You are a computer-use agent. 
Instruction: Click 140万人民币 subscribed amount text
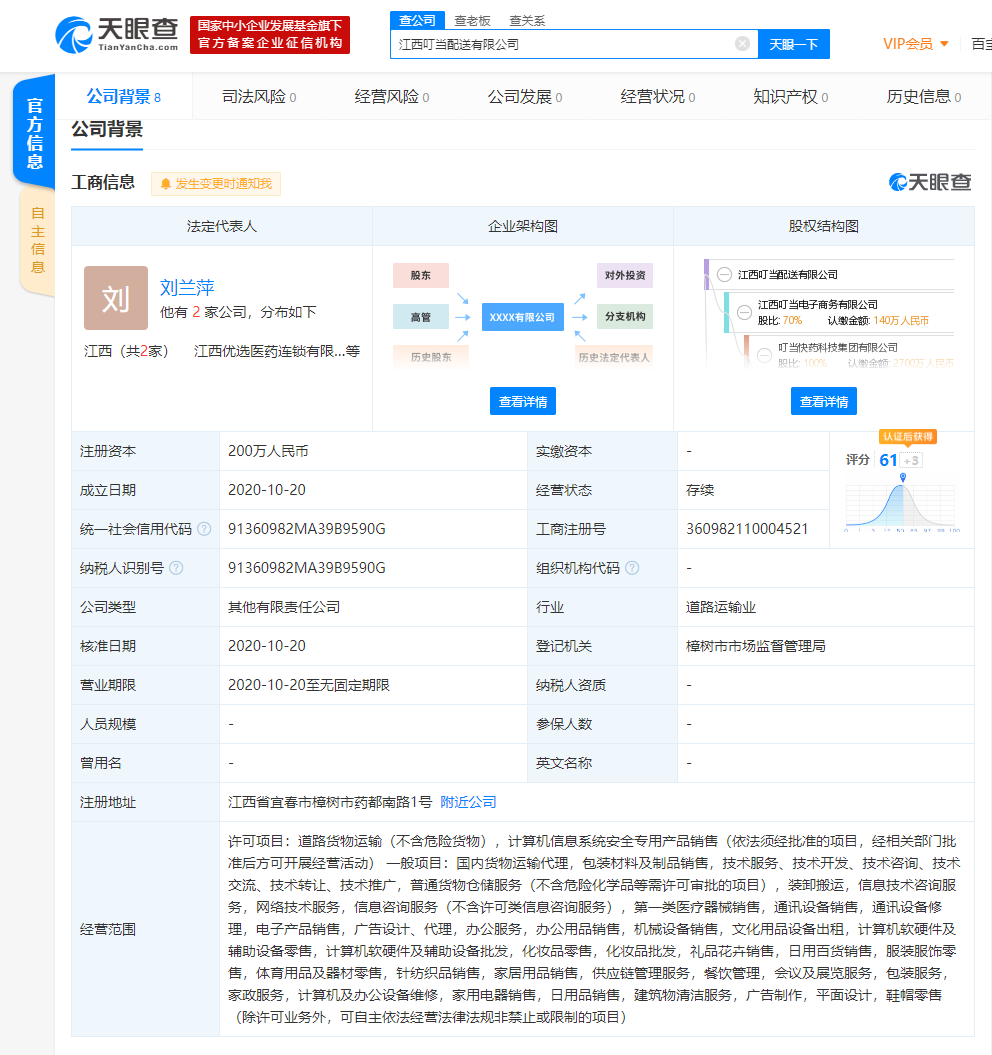tap(901, 320)
